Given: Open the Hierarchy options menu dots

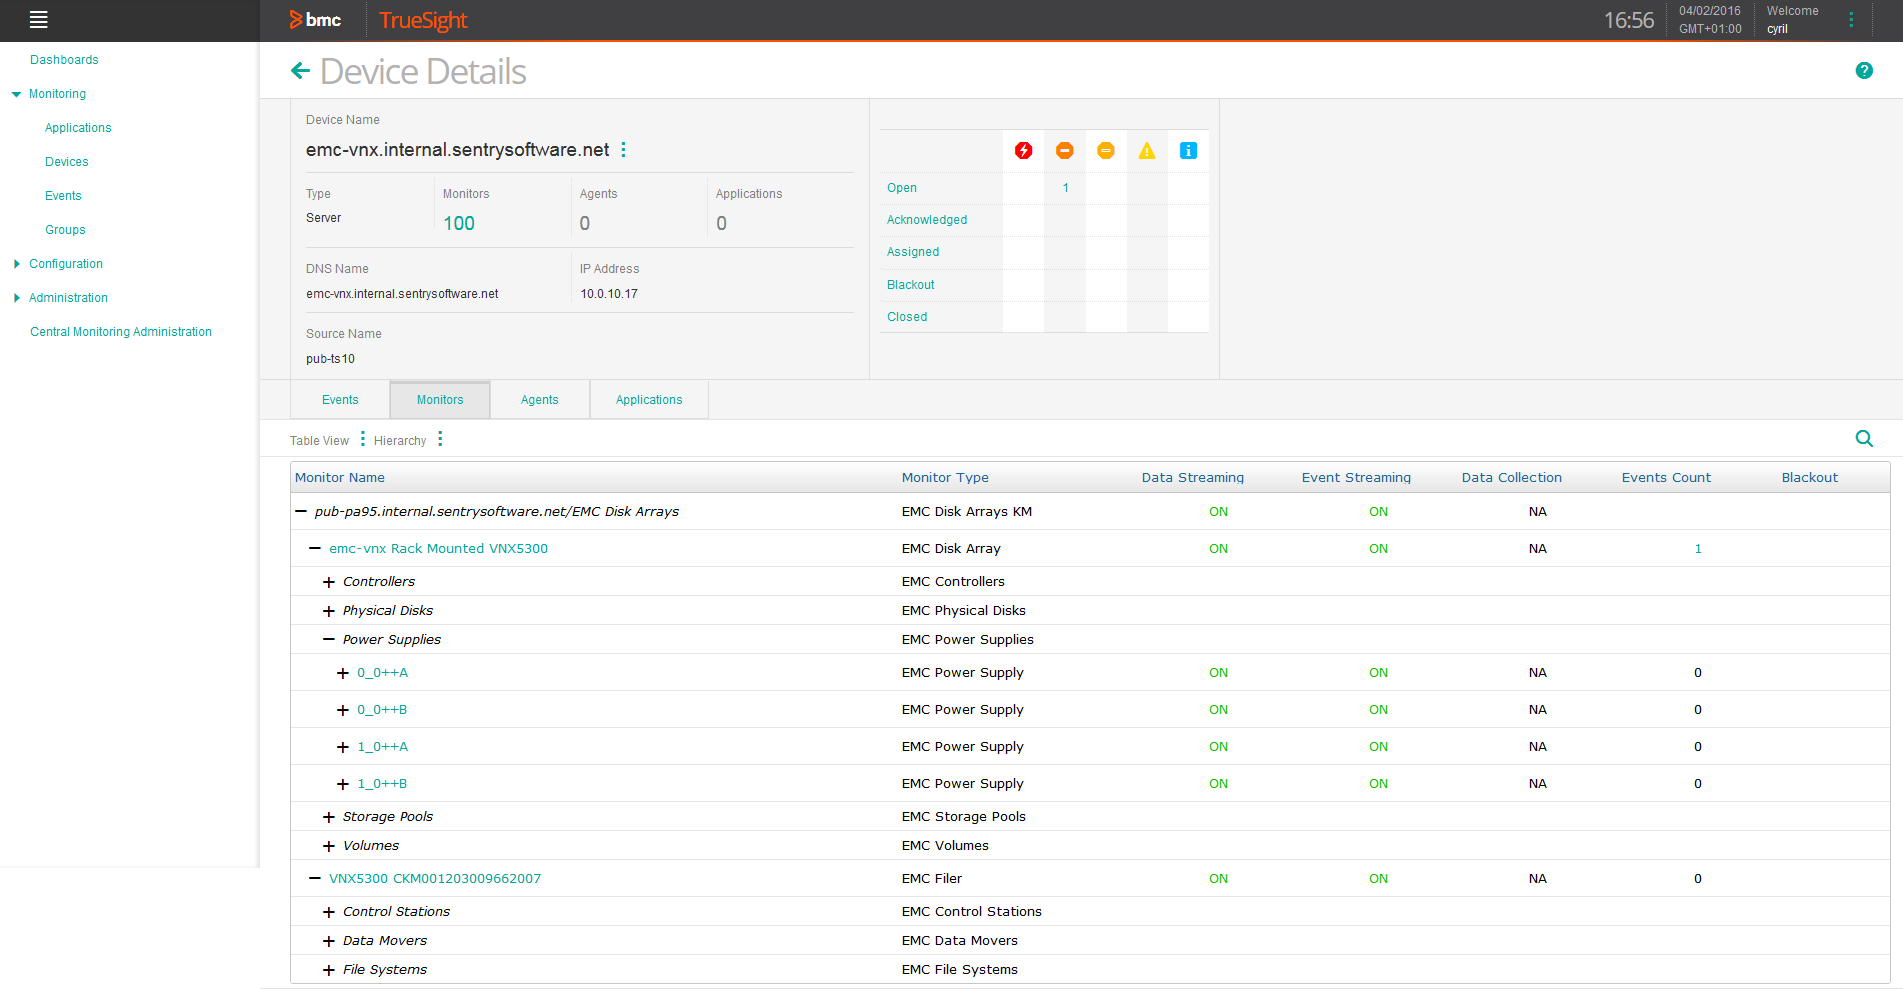Looking at the screenshot, I should coord(440,439).
